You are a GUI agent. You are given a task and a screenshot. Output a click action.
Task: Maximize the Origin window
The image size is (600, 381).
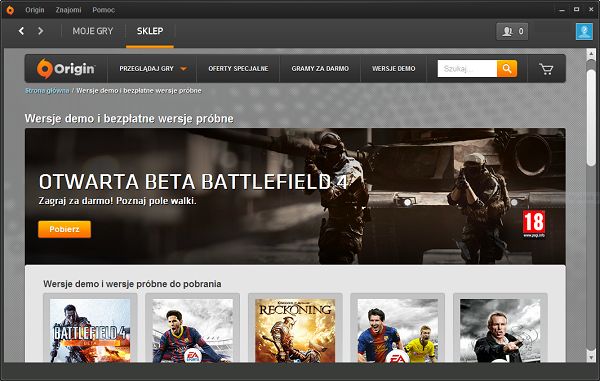coord(576,10)
